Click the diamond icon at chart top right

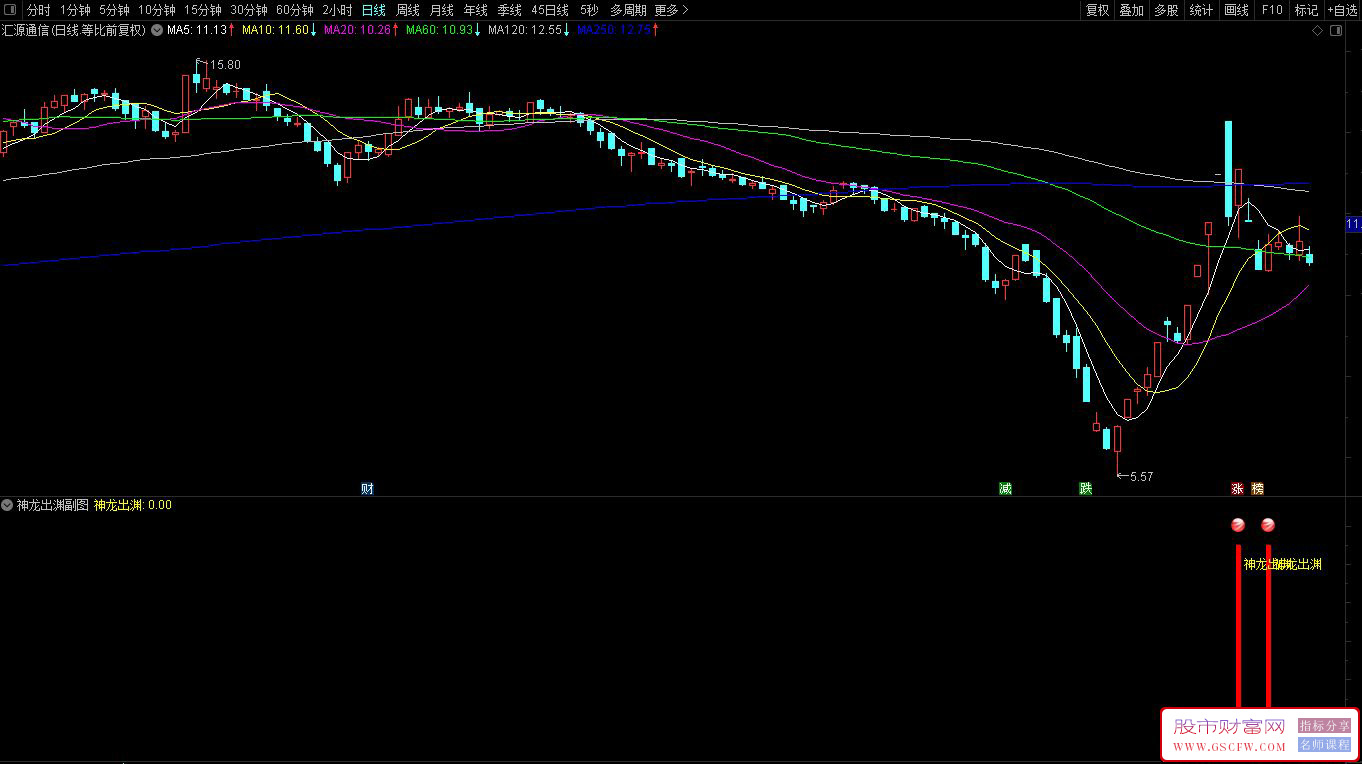(1318, 31)
